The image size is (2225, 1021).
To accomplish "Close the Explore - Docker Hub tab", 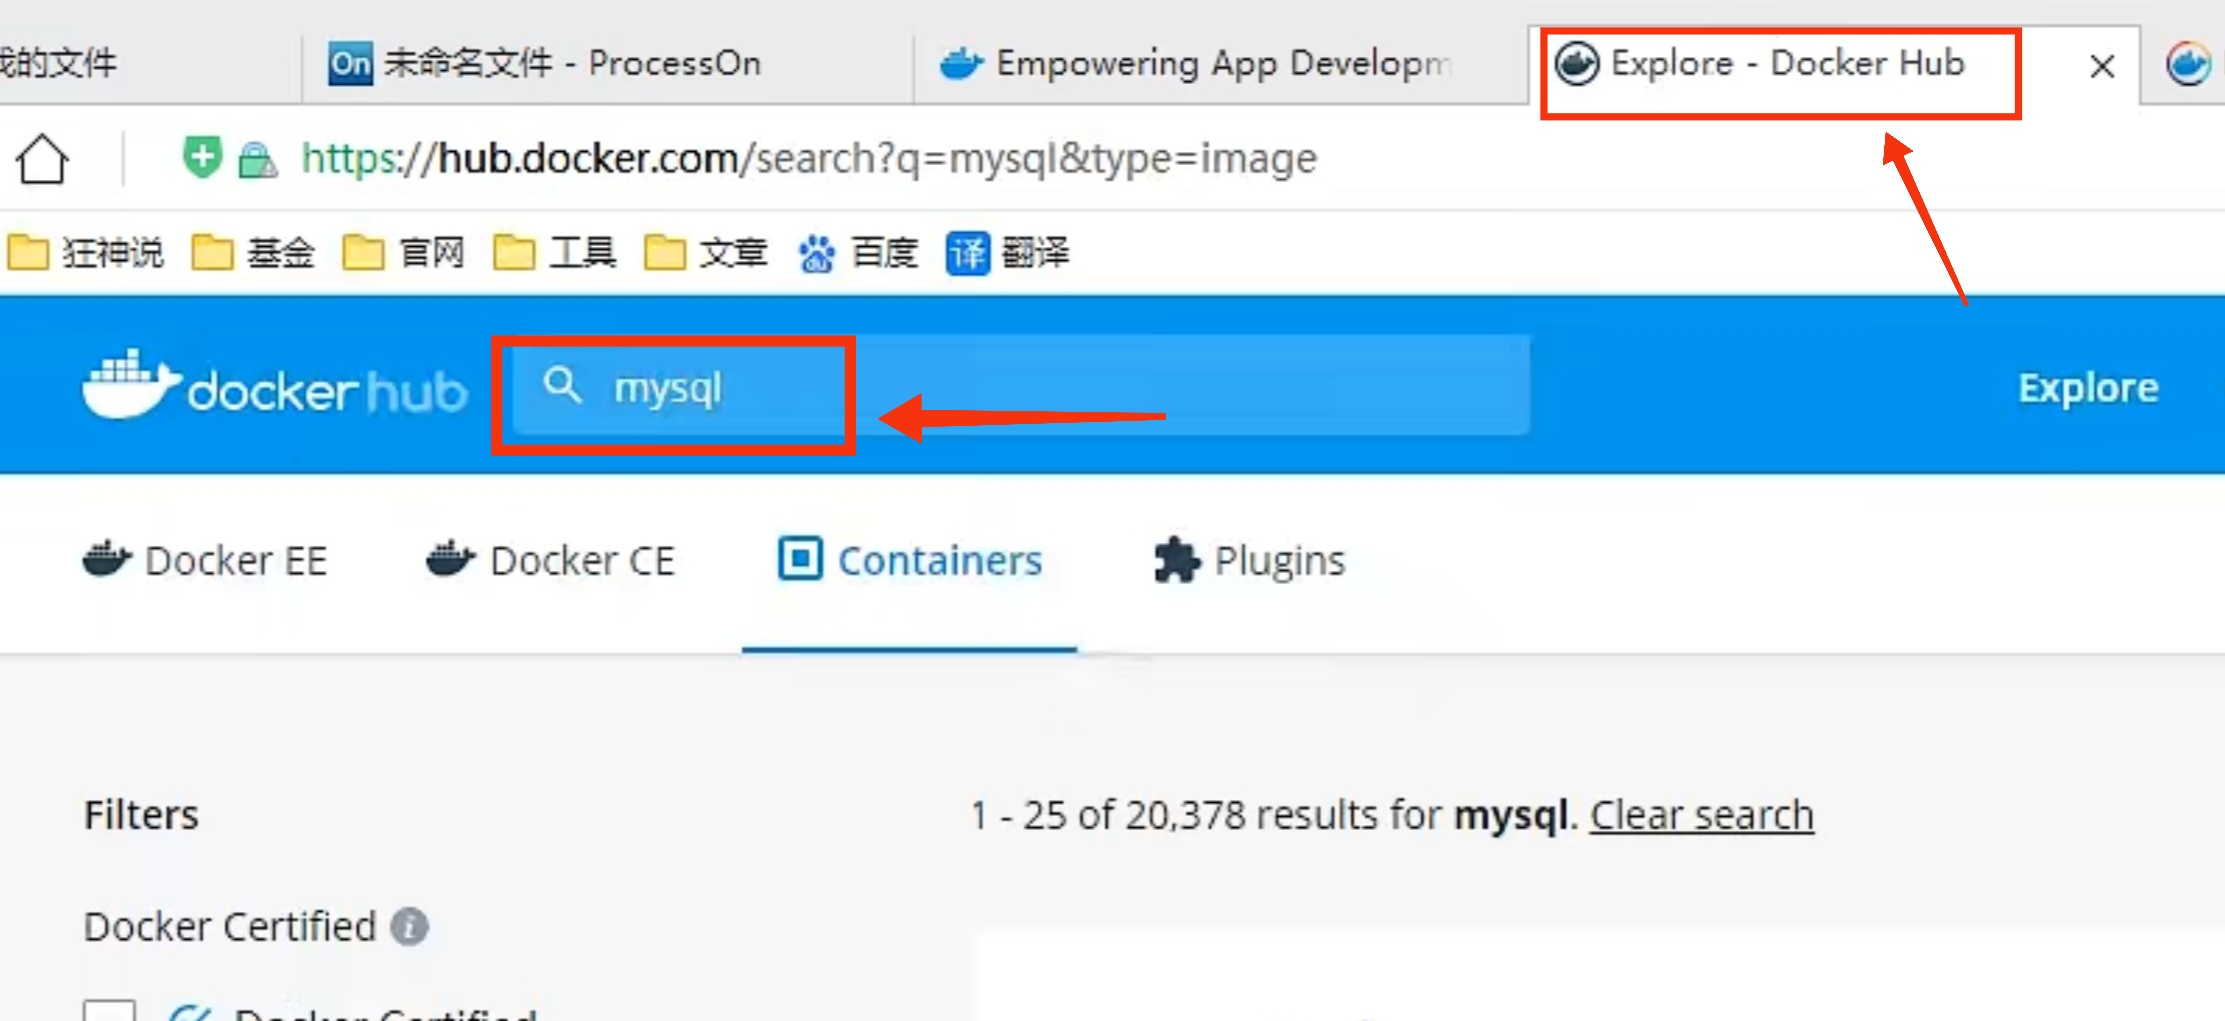I will 2102,66.
